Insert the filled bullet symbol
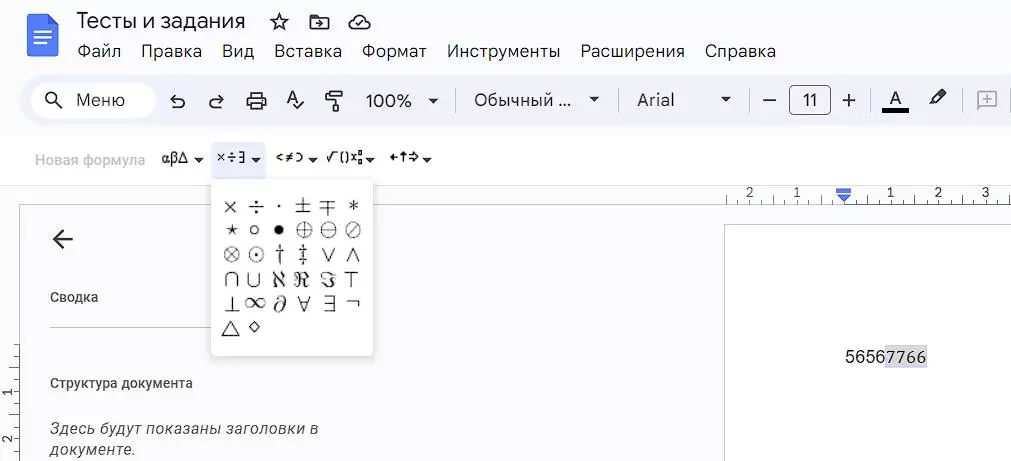Viewport: 1011px width, 461px height. pos(279,230)
